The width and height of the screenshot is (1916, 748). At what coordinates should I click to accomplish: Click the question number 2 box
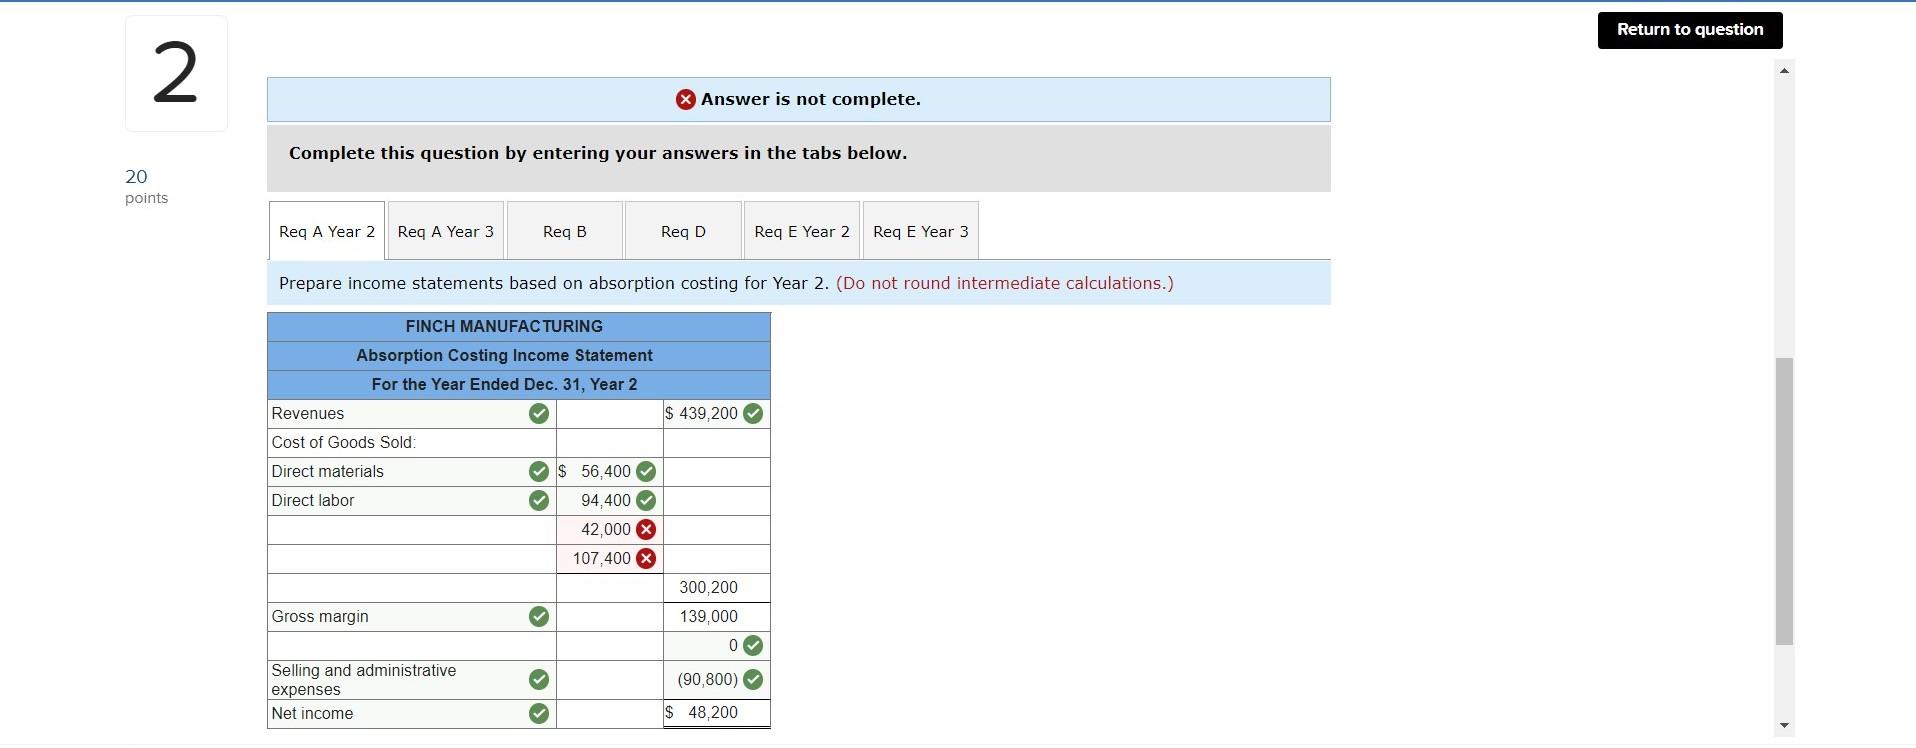(176, 73)
